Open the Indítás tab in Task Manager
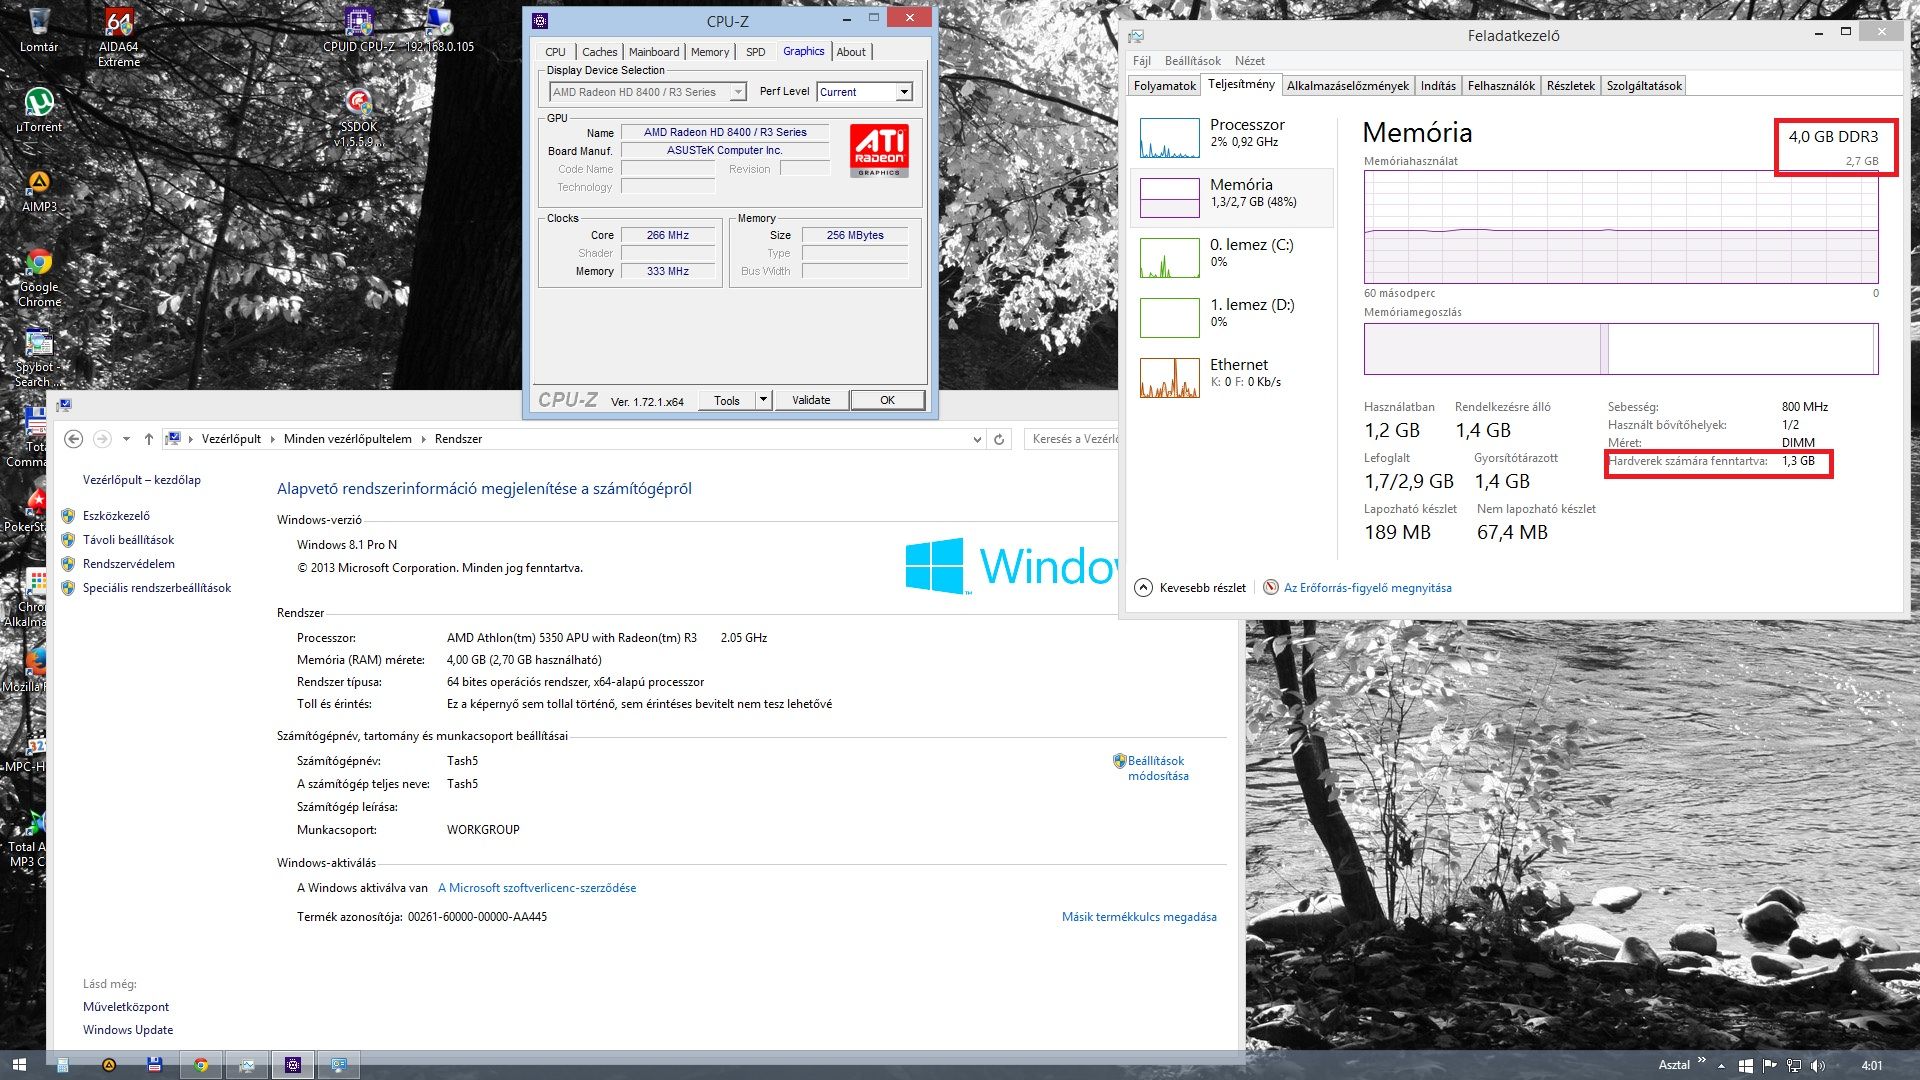Viewport: 1920px width, 1080px height. (x=1438, y=86)
